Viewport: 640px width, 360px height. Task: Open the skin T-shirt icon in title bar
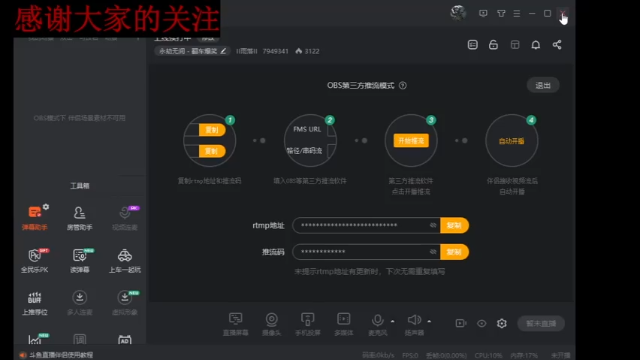click(501, 13)
